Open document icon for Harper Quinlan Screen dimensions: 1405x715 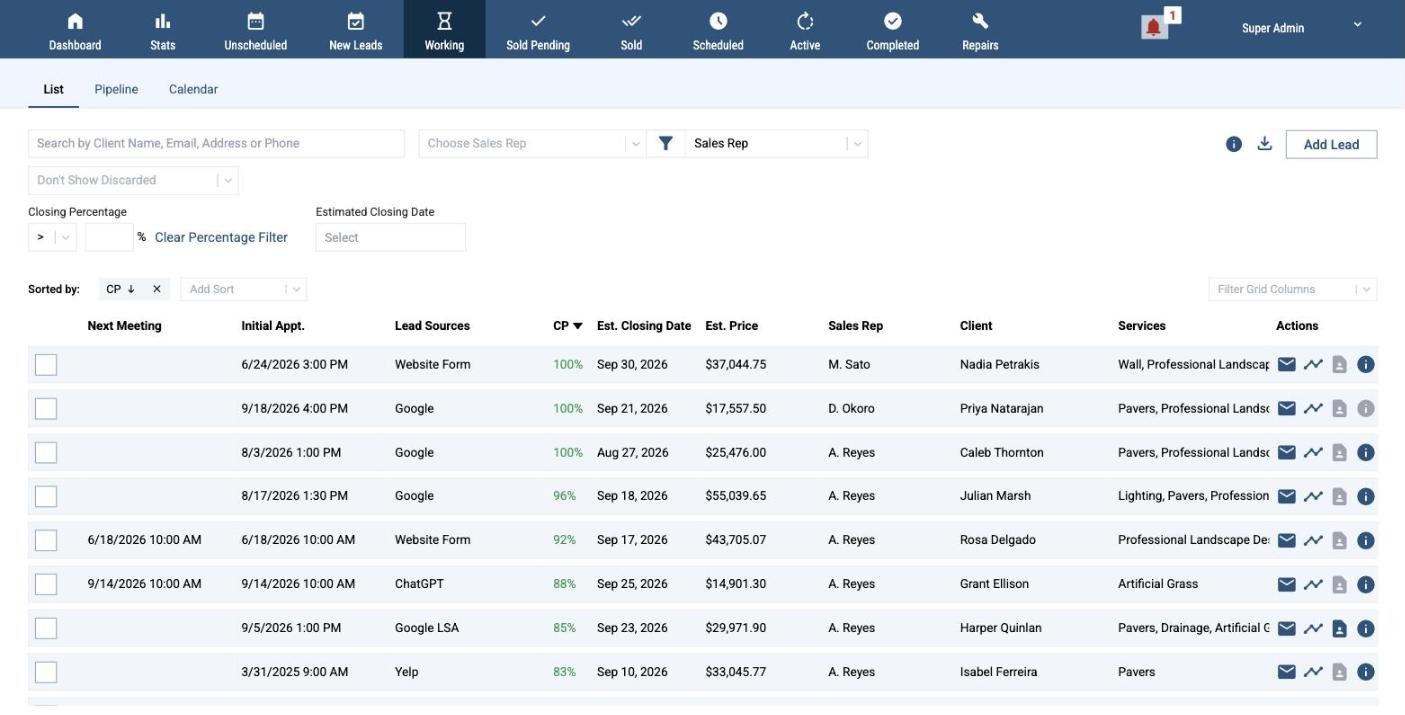[1339, 629]
